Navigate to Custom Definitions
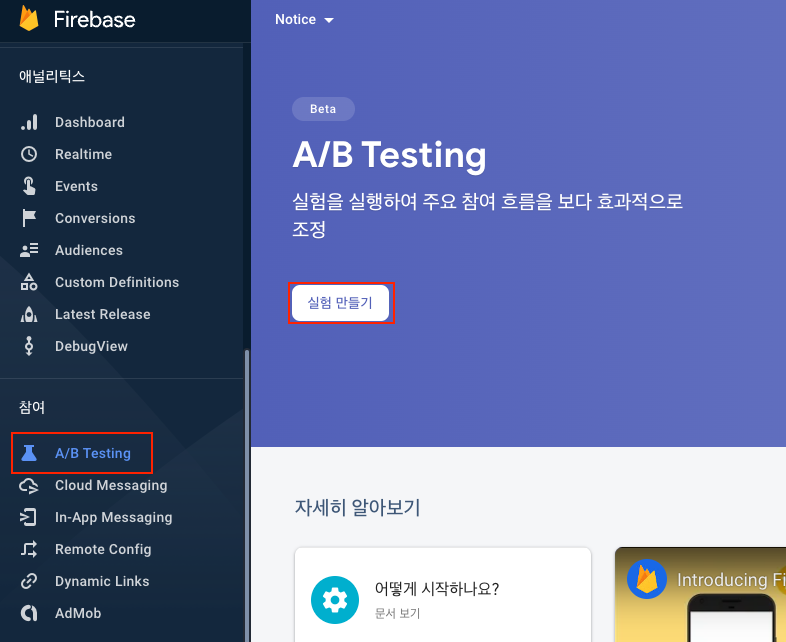Viewport: 786px width, 642px height. click(117, 282)
